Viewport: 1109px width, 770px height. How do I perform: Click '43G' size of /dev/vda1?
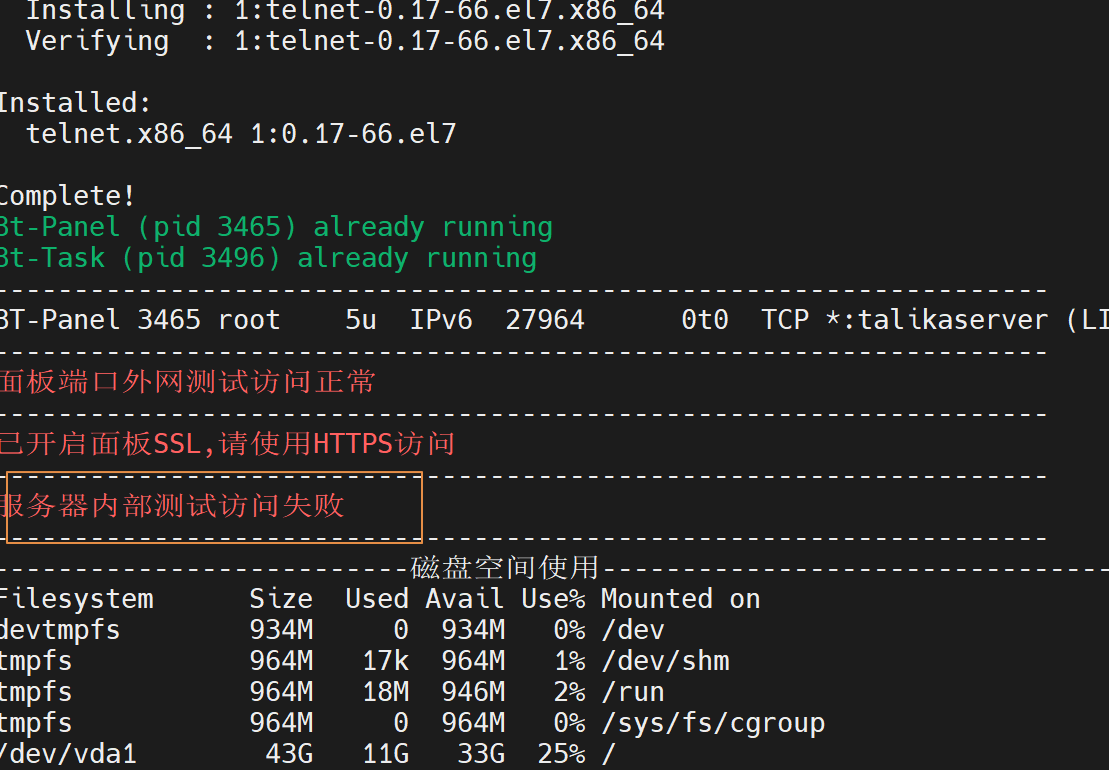(289, 754)
